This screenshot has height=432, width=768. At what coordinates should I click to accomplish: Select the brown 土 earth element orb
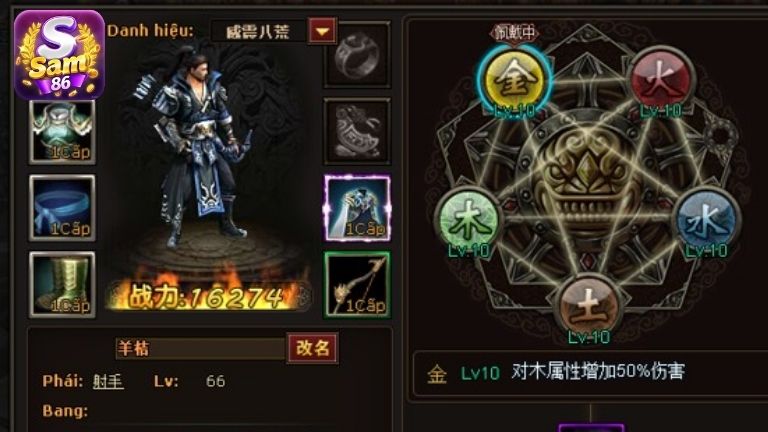coord(588,307)
